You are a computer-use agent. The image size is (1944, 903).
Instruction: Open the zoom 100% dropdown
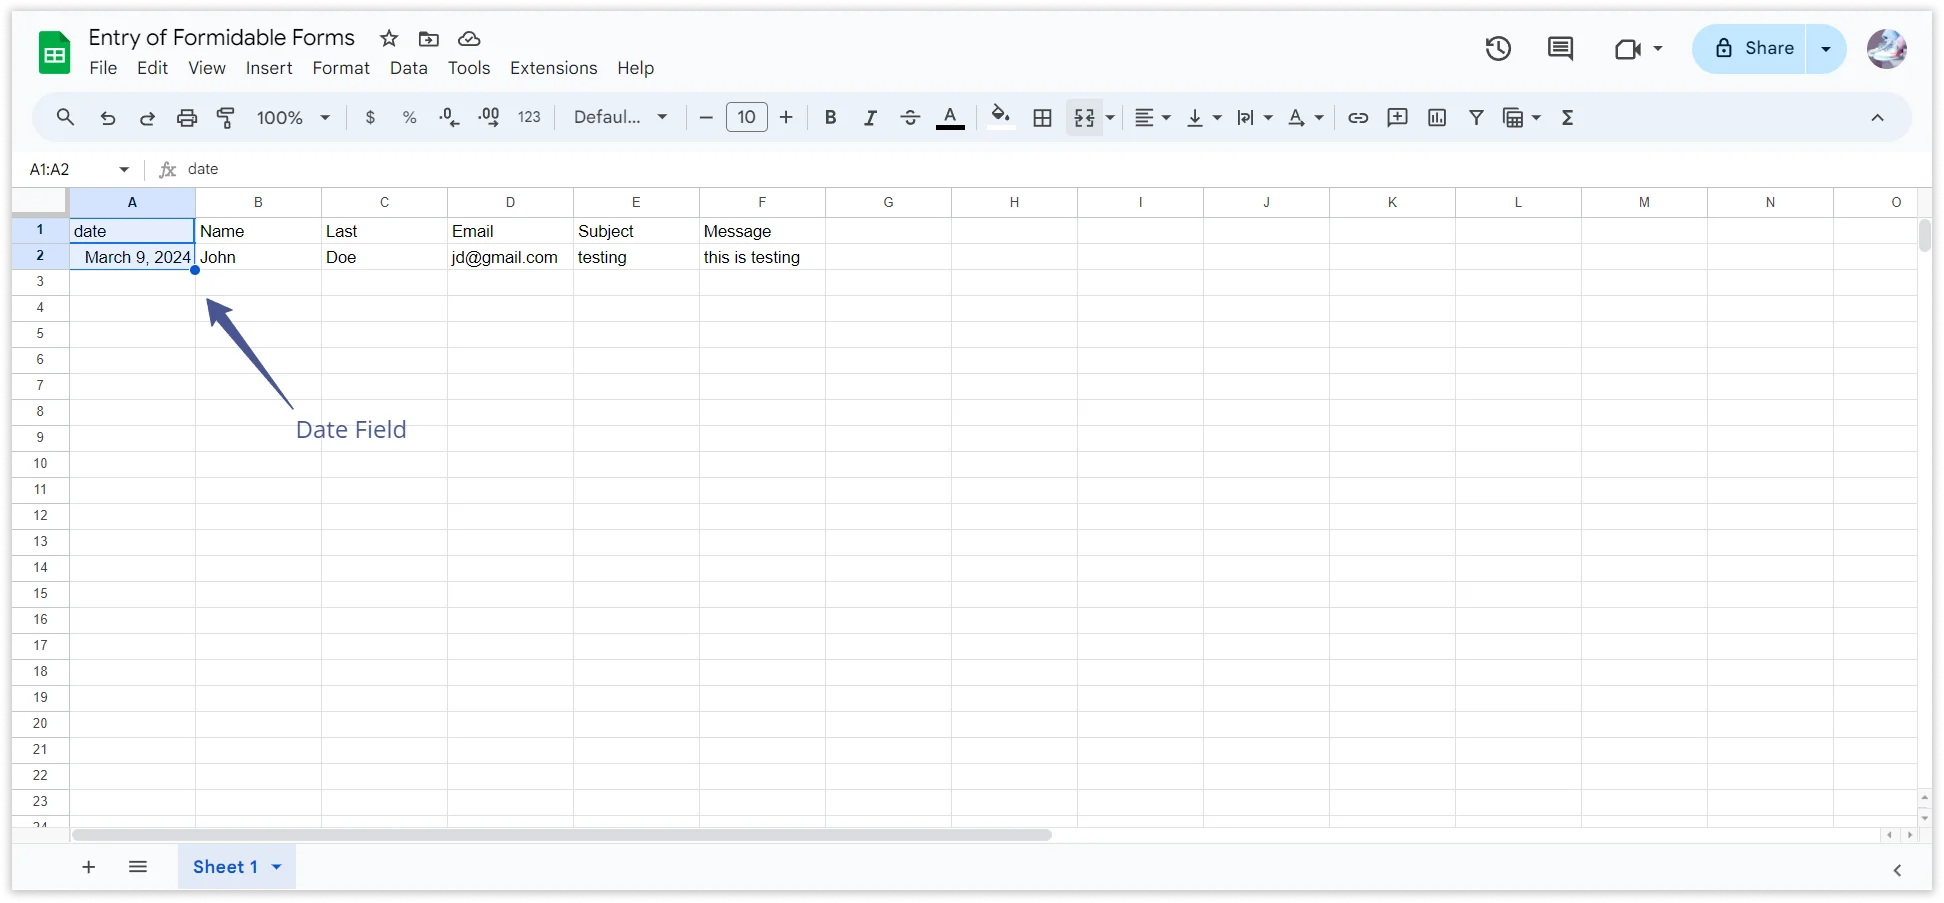(293, 118)
